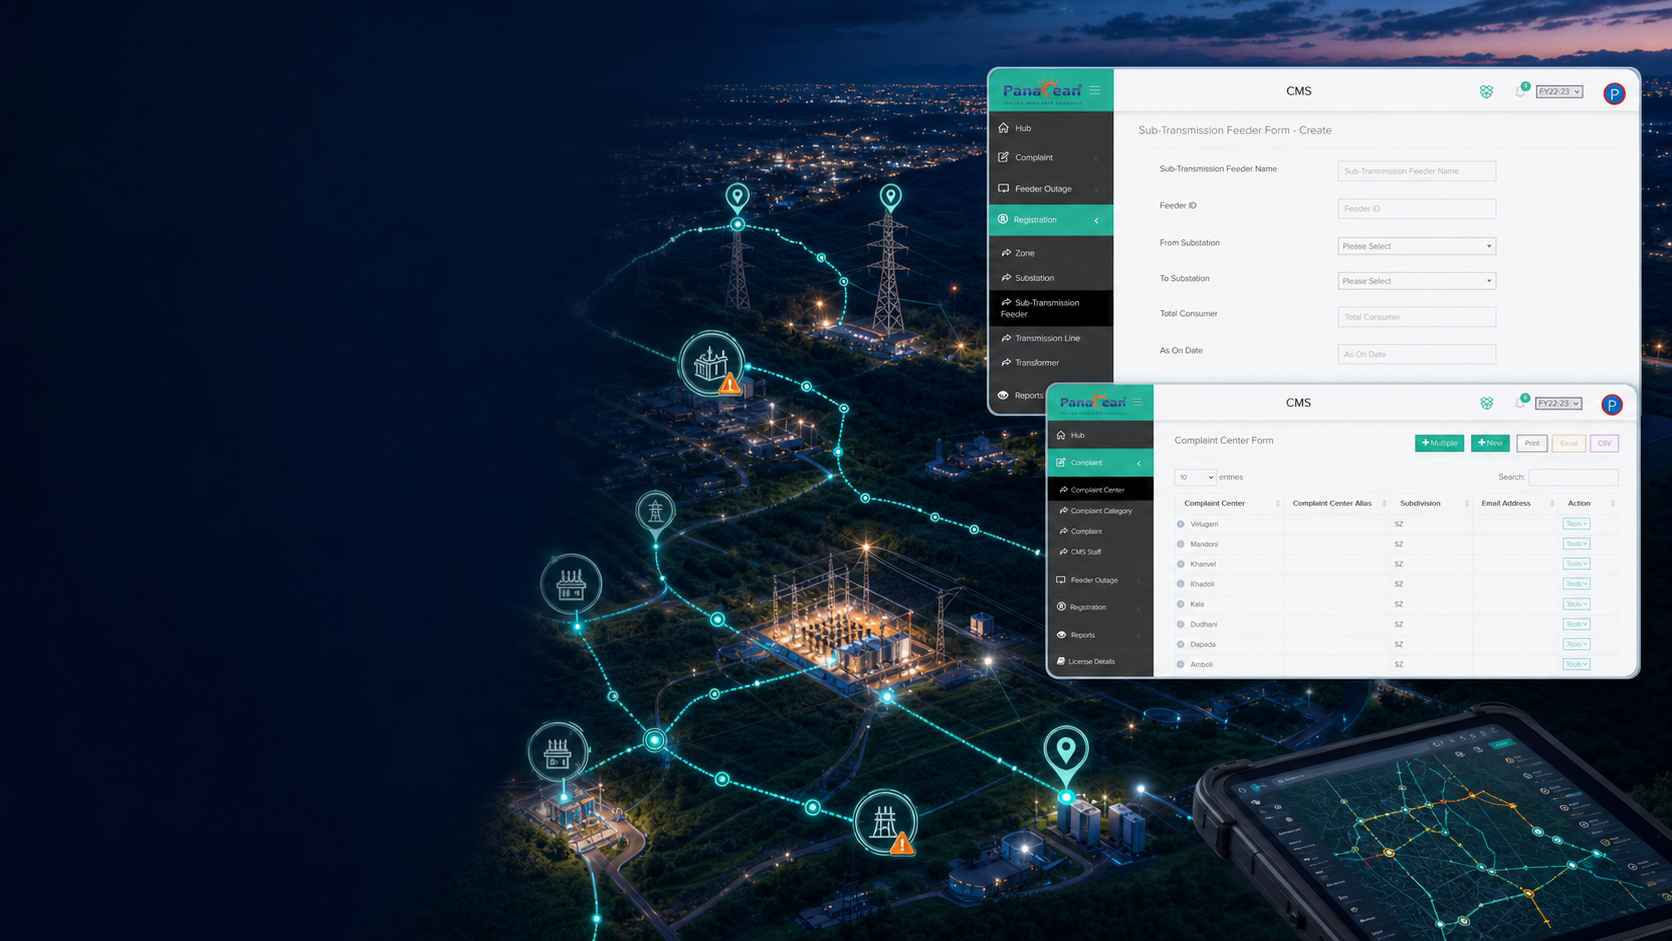This screenshot has width=1672, height=941.
Task: Click the eye icon beside Reports in the Feeder form window
Action: 1003,395
